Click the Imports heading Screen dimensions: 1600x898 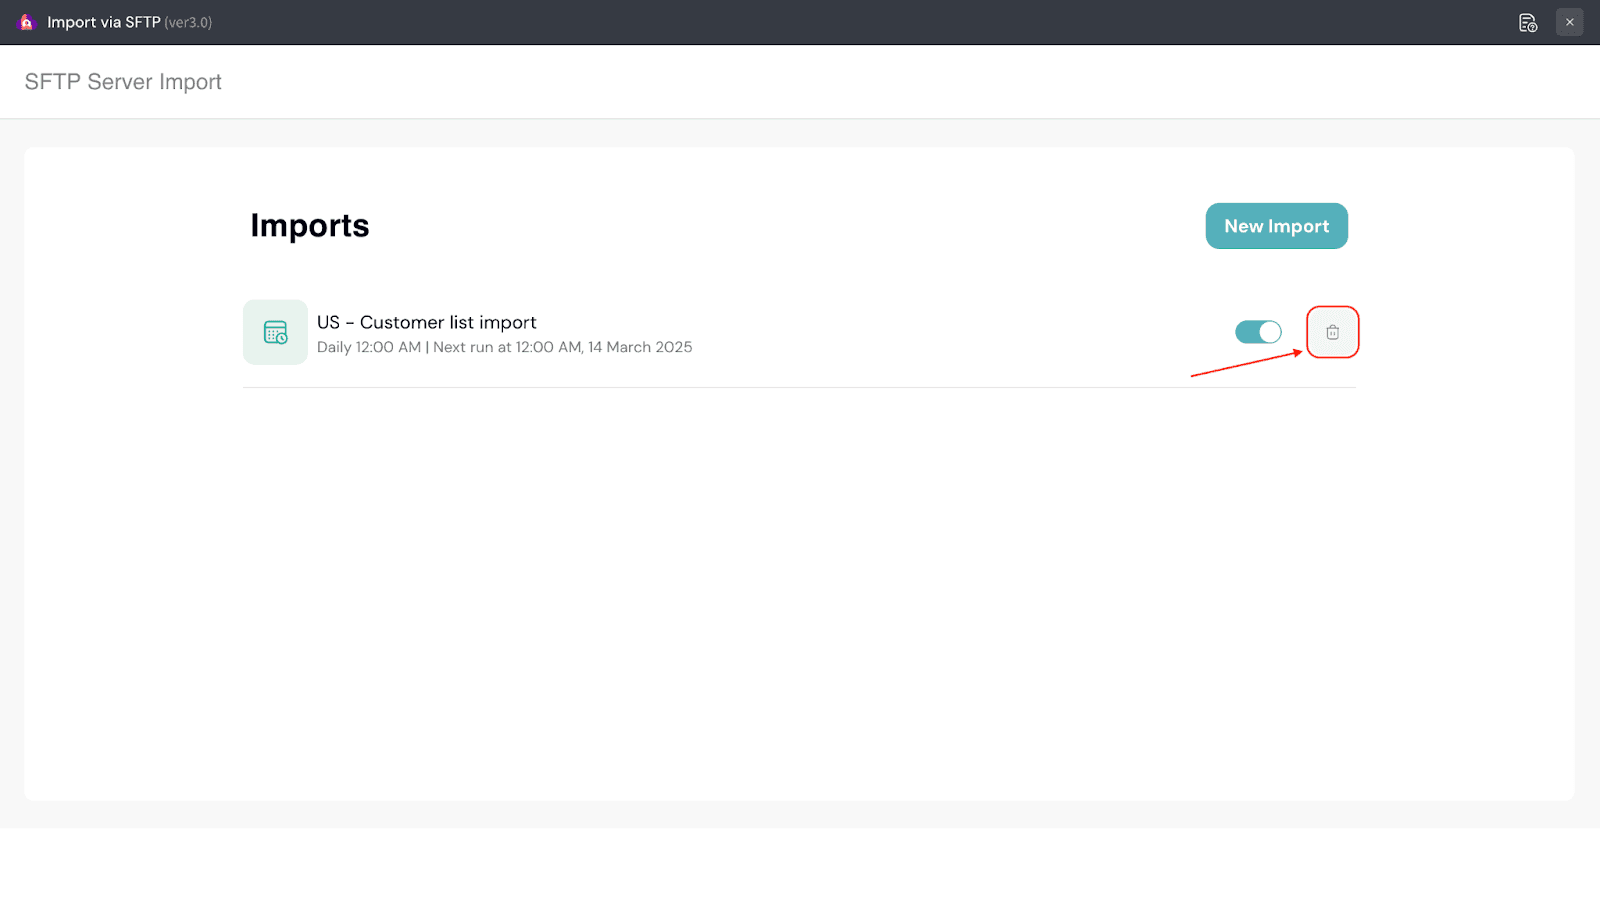point(309,226)
